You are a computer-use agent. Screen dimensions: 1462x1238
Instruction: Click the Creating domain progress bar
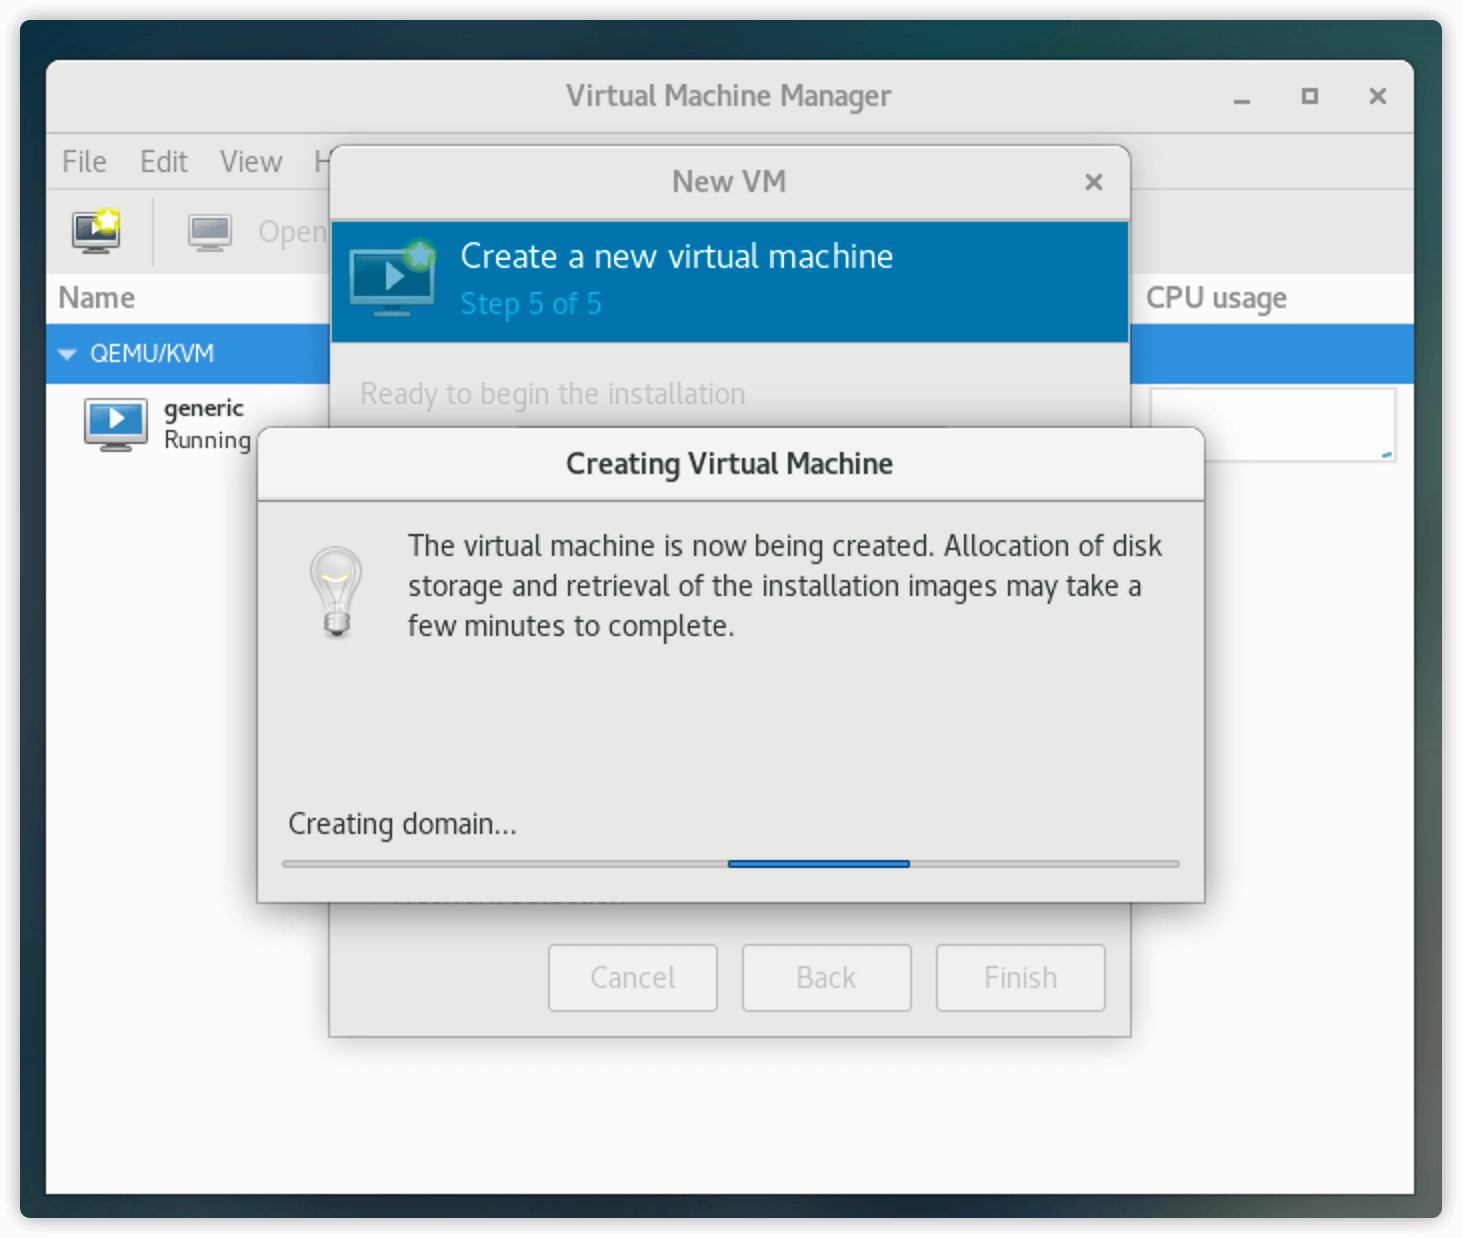pos(731,863)
